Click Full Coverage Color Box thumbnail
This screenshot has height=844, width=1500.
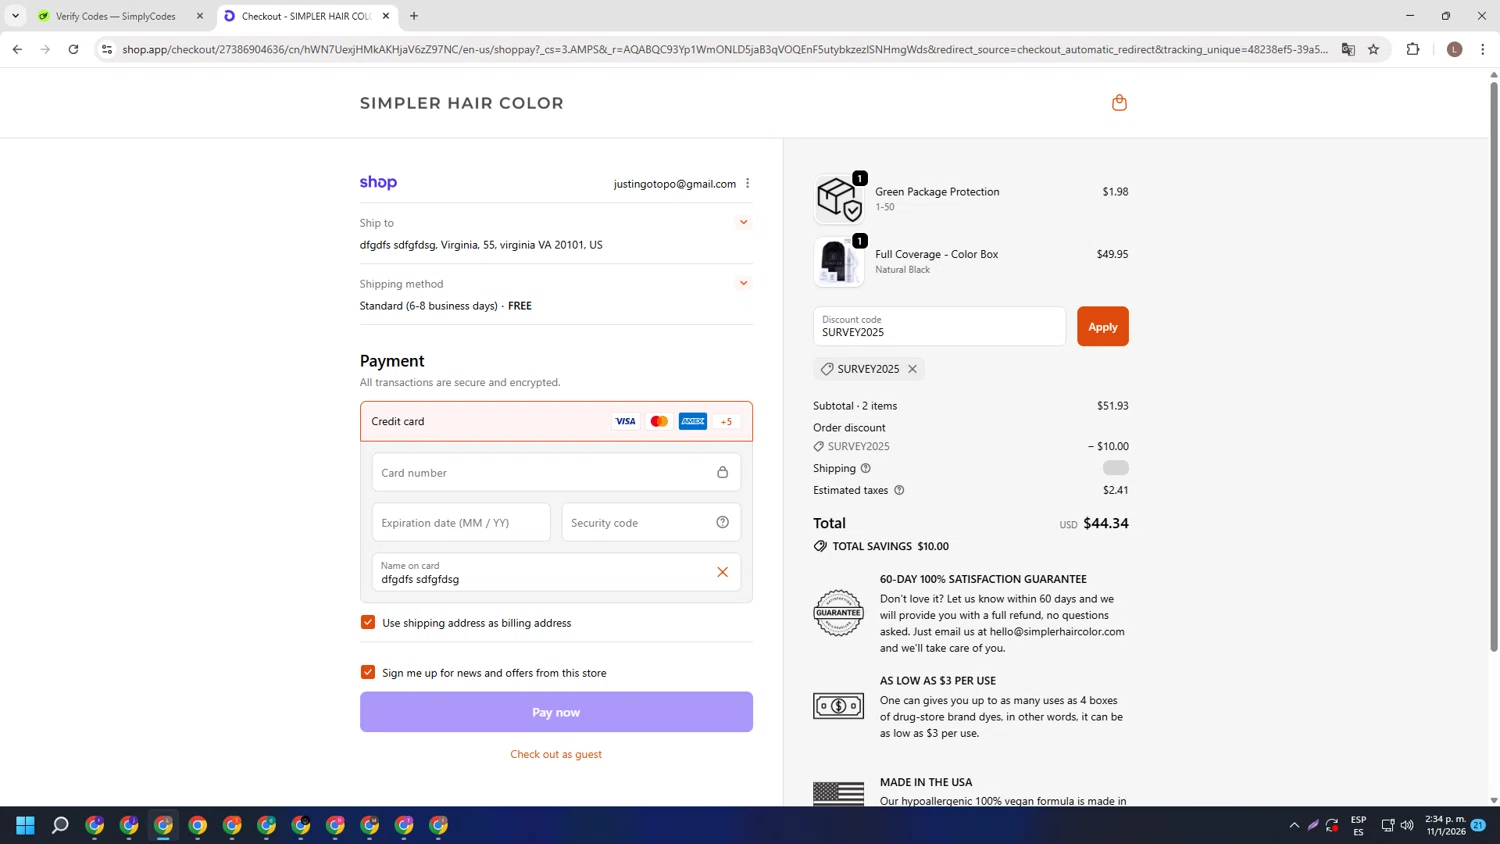(838, 261)
